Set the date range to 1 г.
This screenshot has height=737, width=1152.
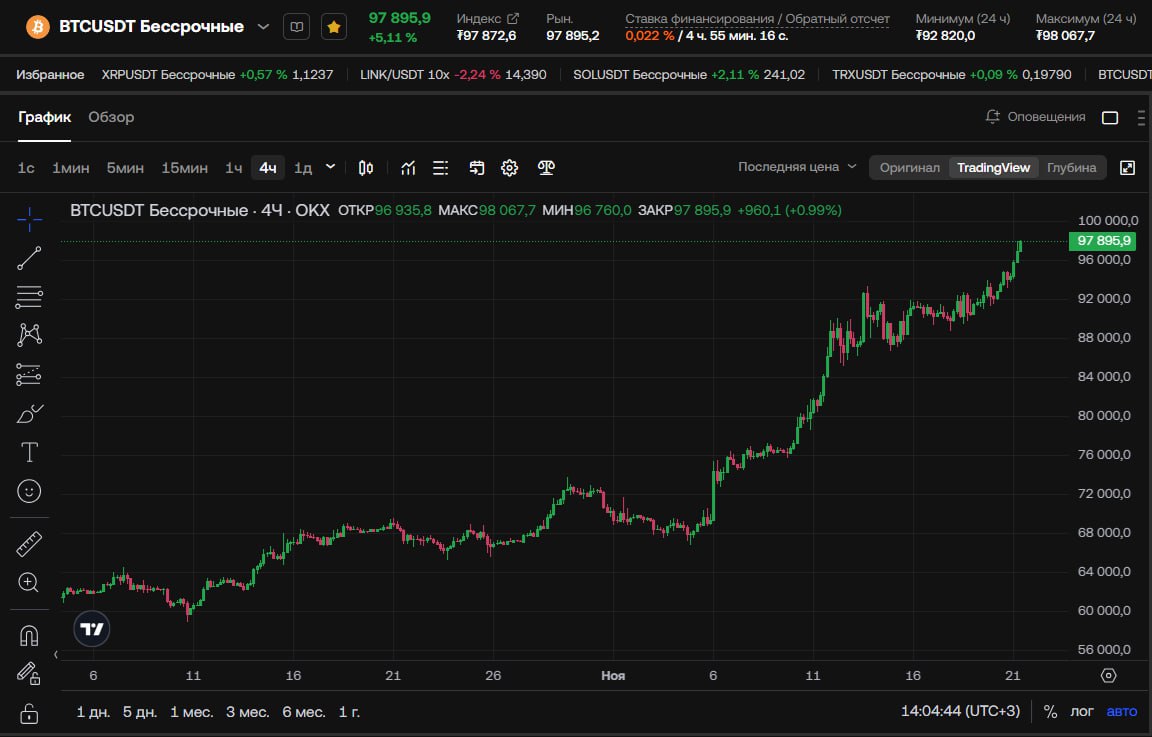[349, 712]
